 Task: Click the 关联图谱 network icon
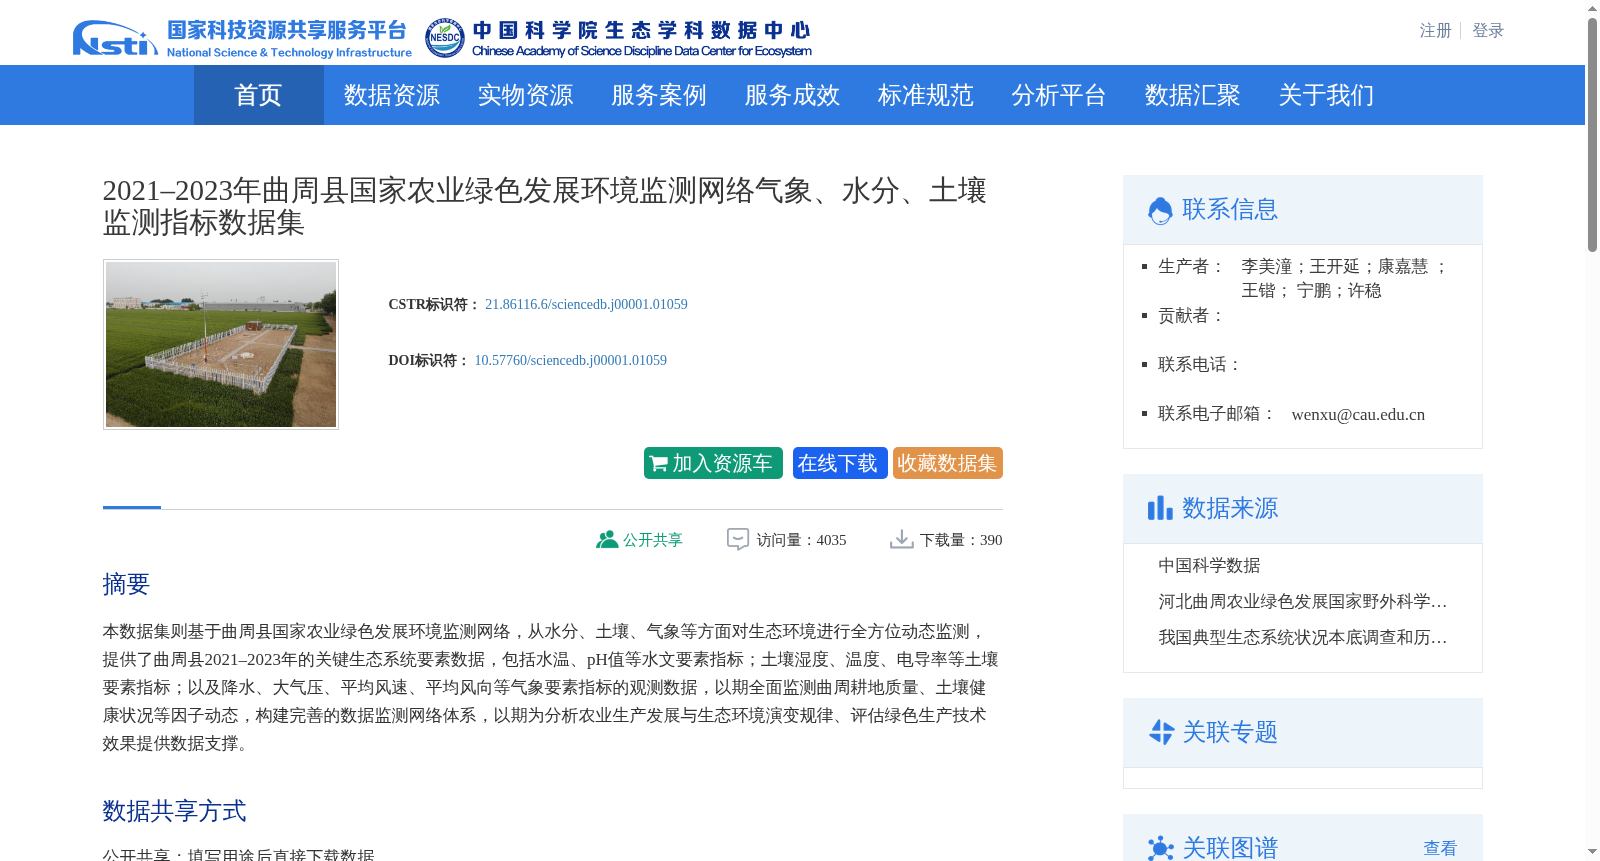(1160, 848)
